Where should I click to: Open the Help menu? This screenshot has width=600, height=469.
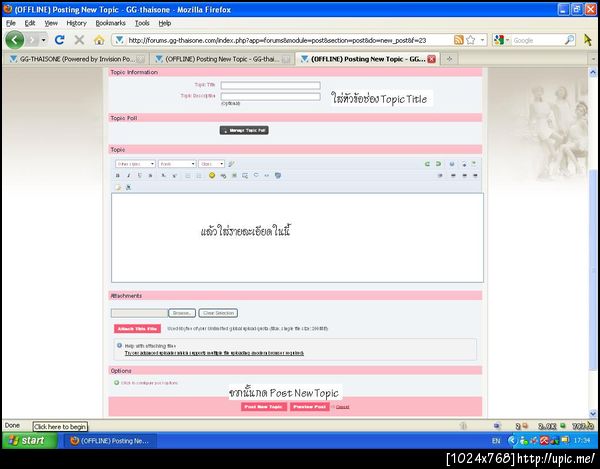(165, 23)
